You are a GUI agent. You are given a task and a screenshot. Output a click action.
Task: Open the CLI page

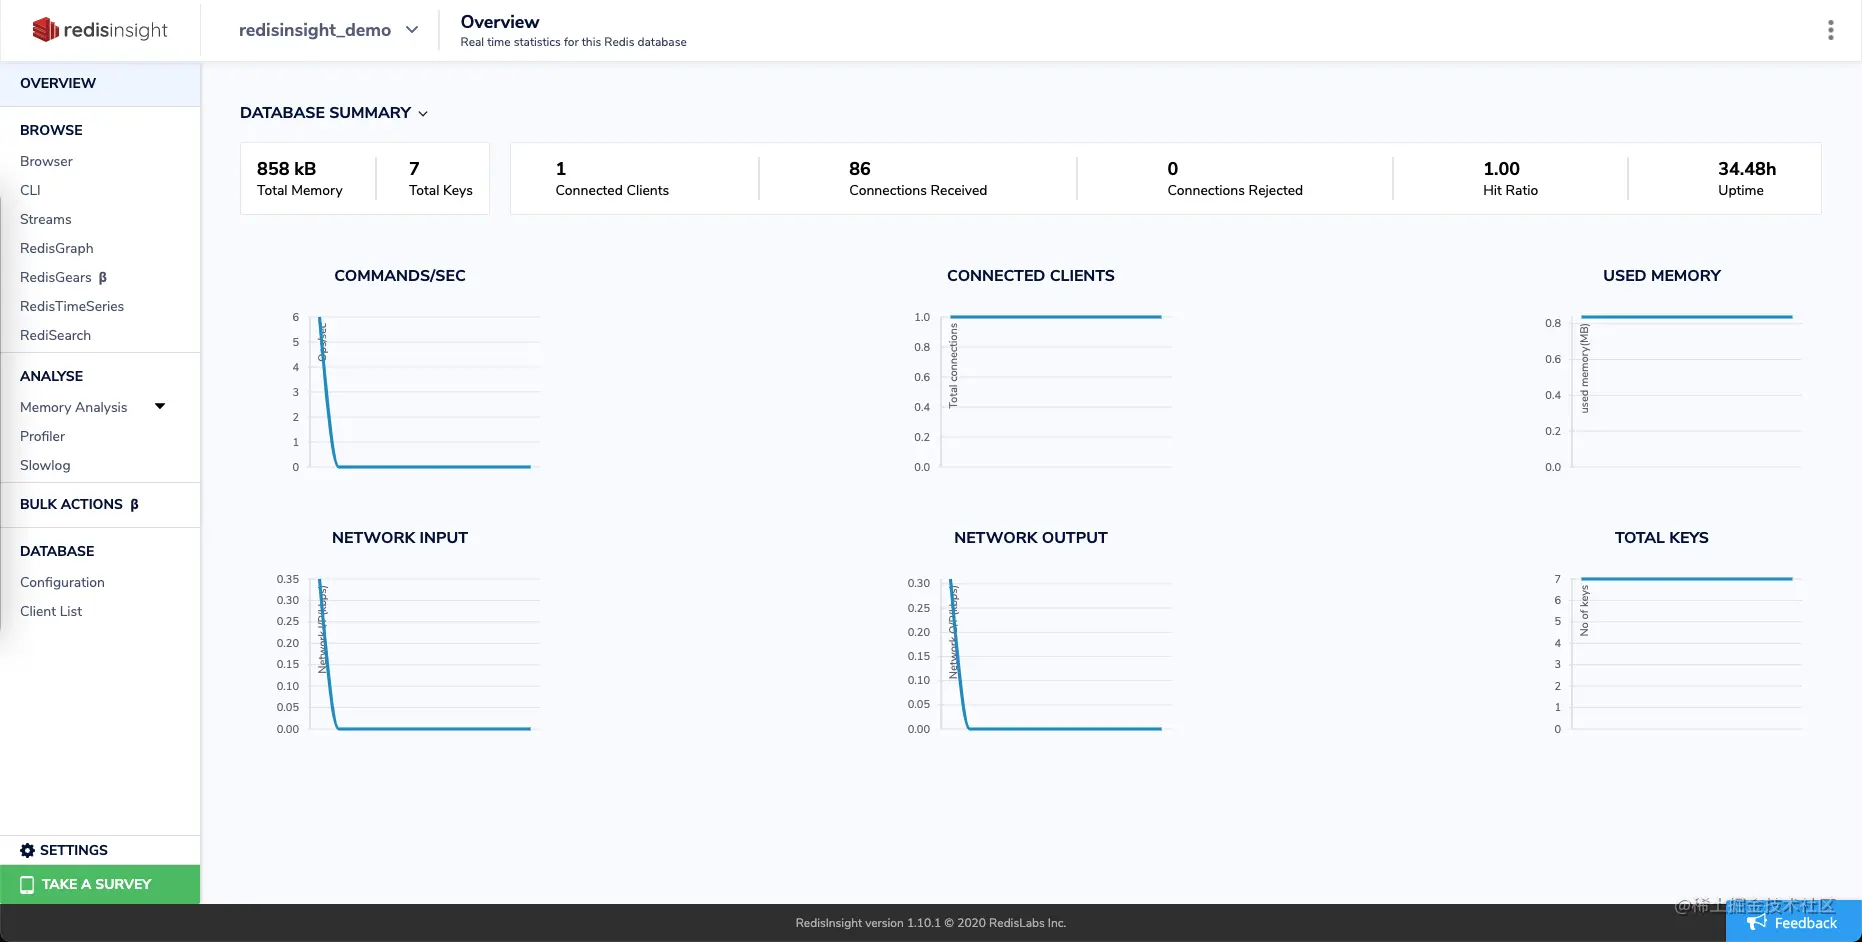(x=30, y=190)
